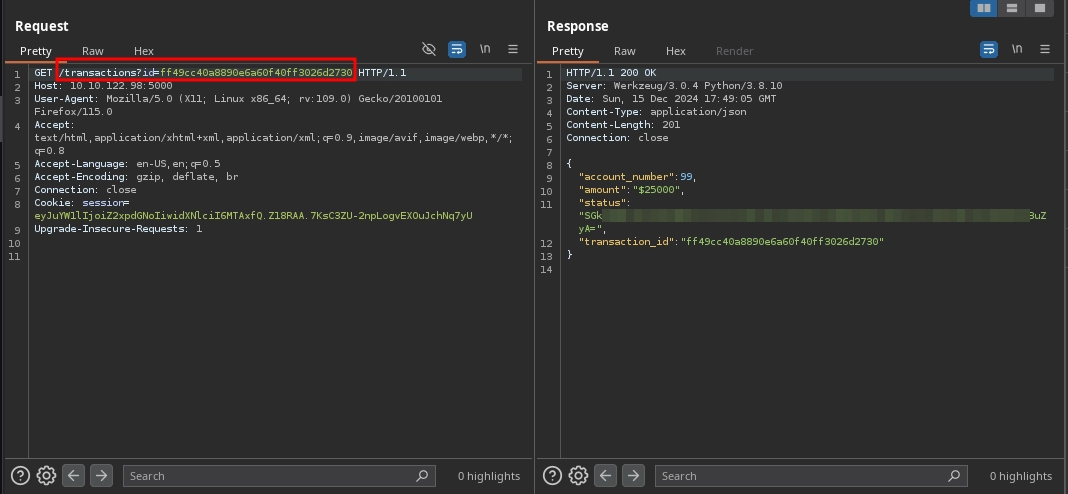
Task: Select tabbed layout icon at top right
Action: pyautogui.click(x=1040, y=8)
